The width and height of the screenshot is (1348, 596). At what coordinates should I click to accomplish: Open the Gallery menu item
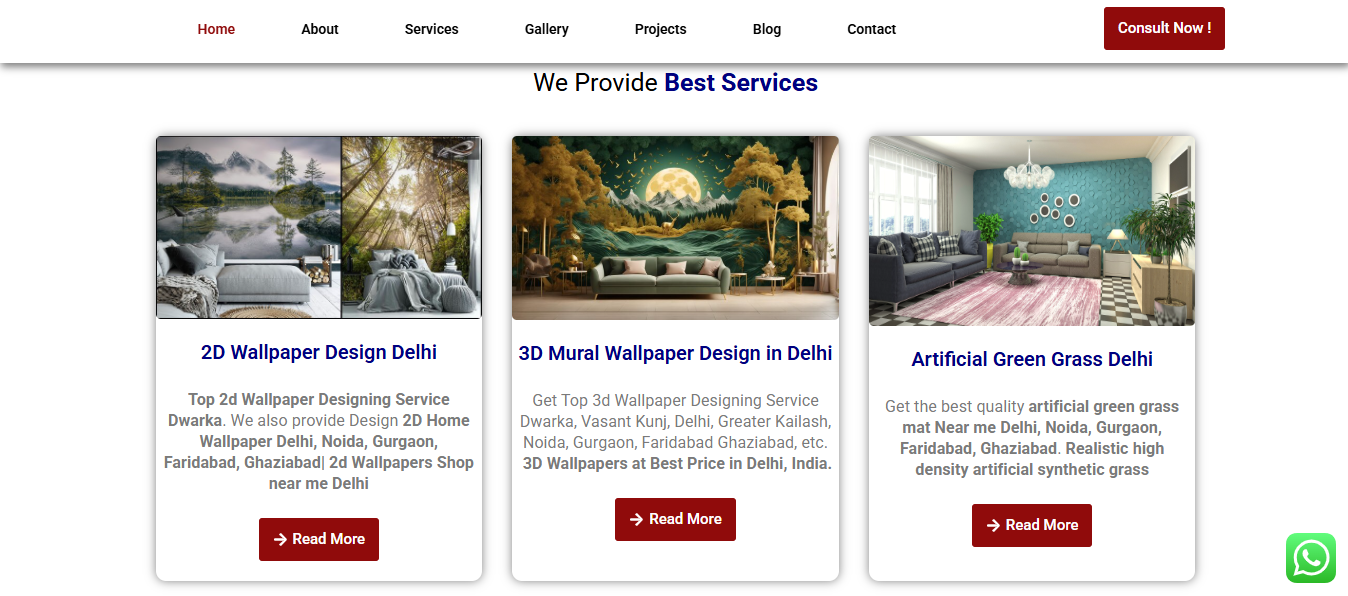coord(547,29)
